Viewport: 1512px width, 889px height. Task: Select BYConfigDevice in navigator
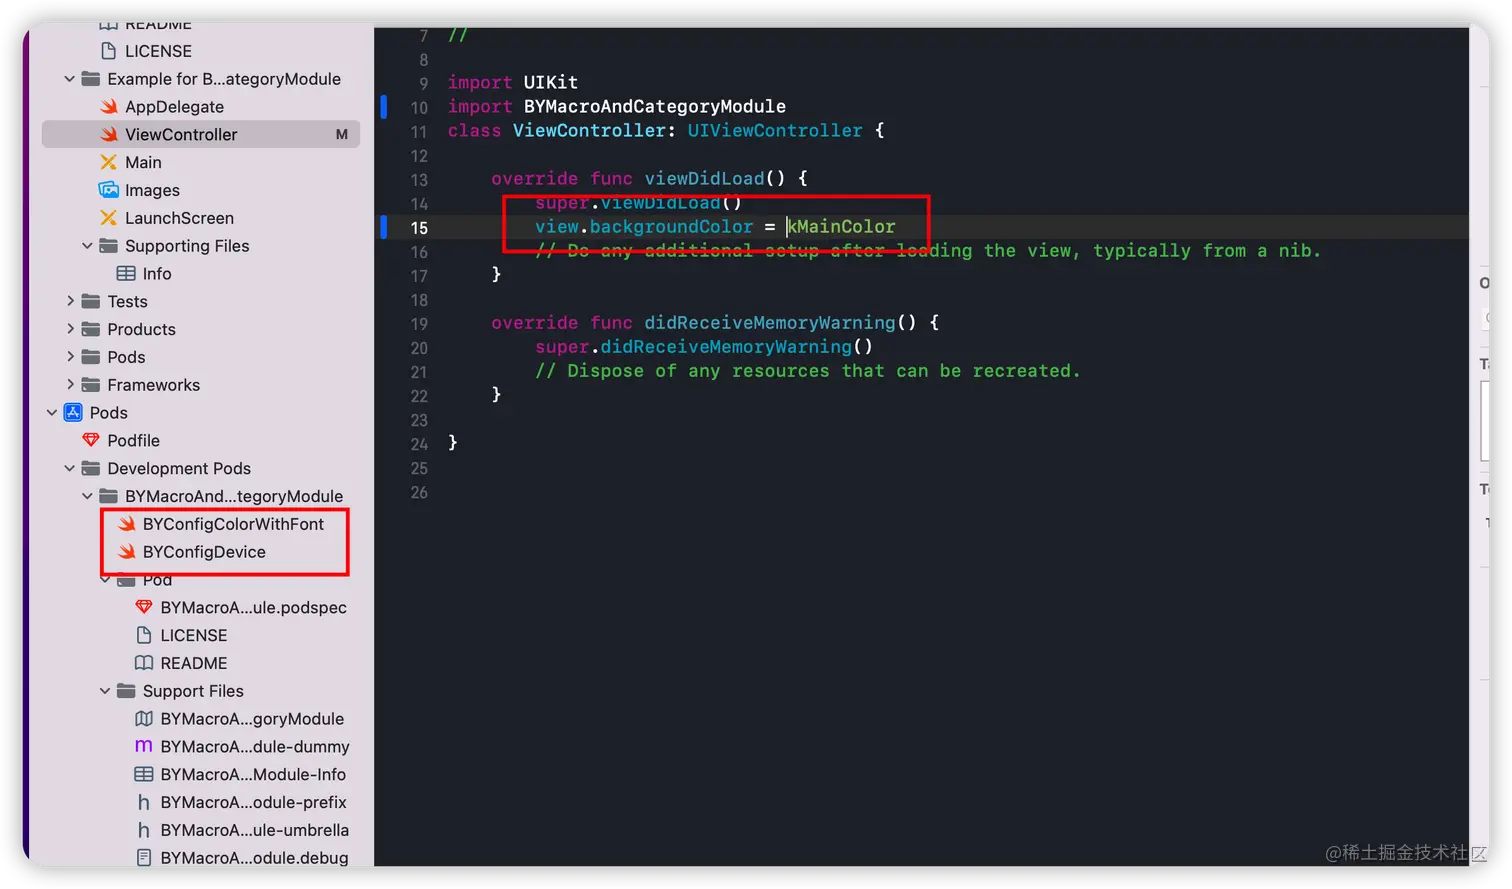204,552
